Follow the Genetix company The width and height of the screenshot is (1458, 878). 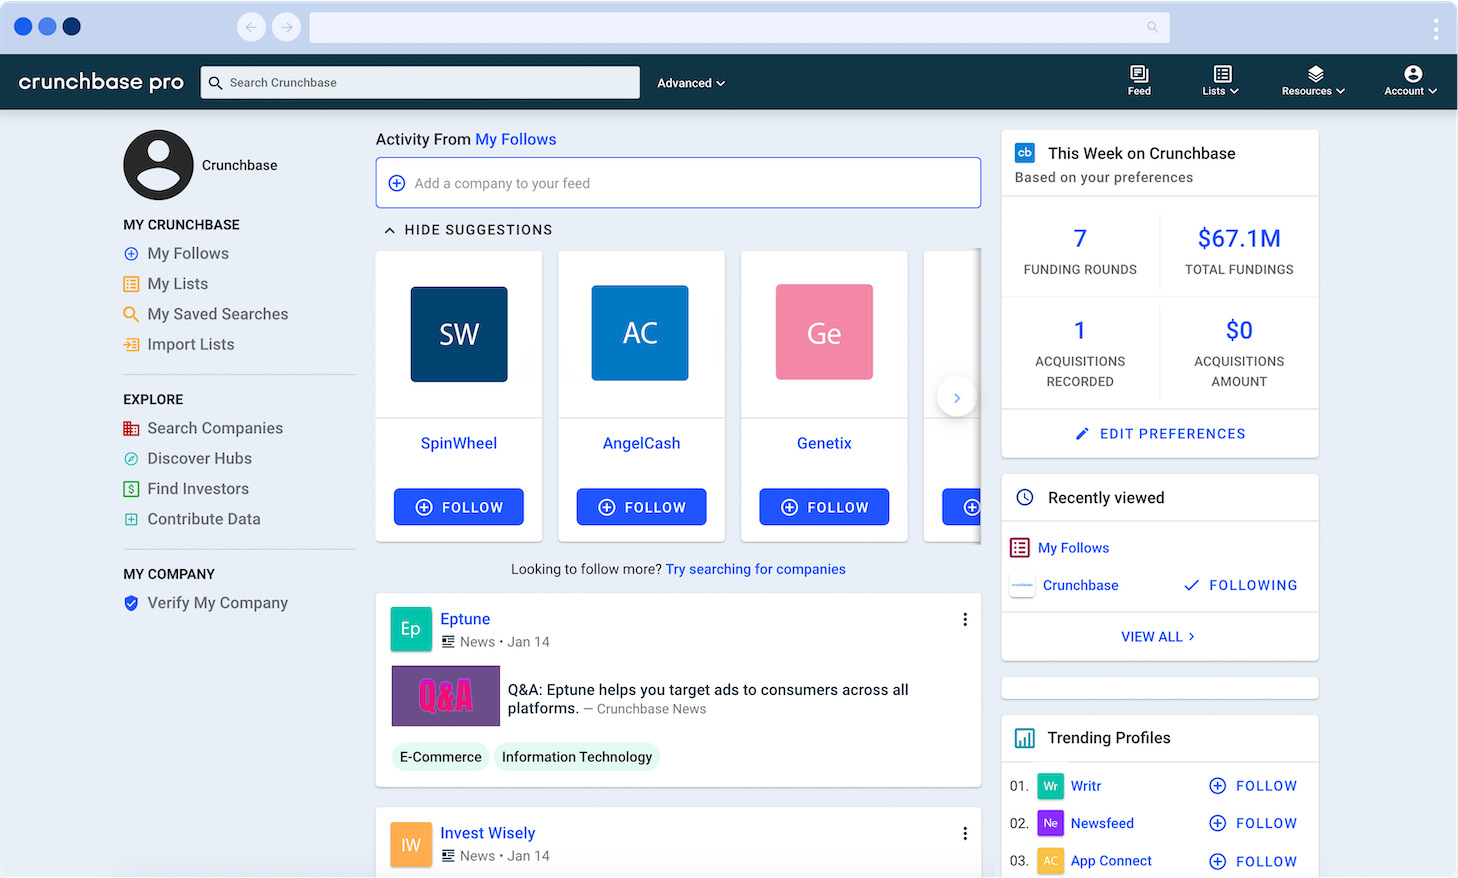click(x=824, y=507)
